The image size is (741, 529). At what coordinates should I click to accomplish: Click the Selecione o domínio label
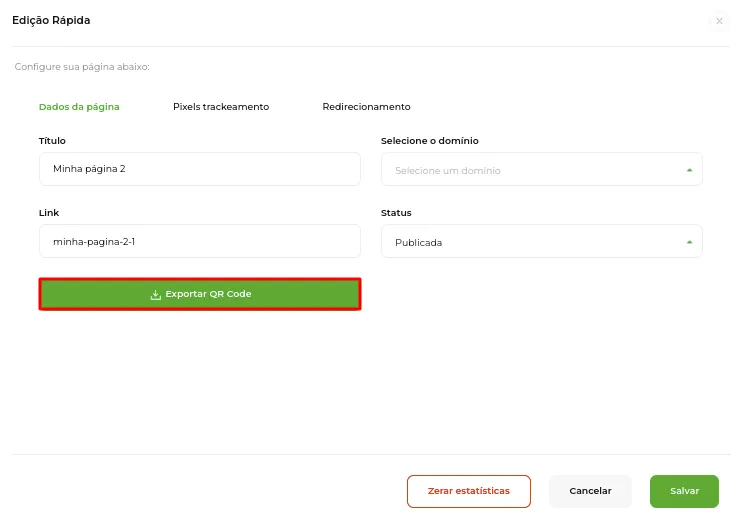coord(430,141)
